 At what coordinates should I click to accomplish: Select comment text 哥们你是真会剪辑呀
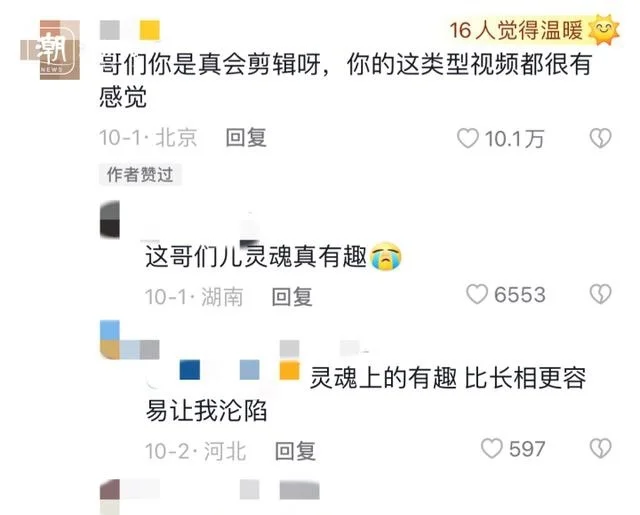point(210,64)
